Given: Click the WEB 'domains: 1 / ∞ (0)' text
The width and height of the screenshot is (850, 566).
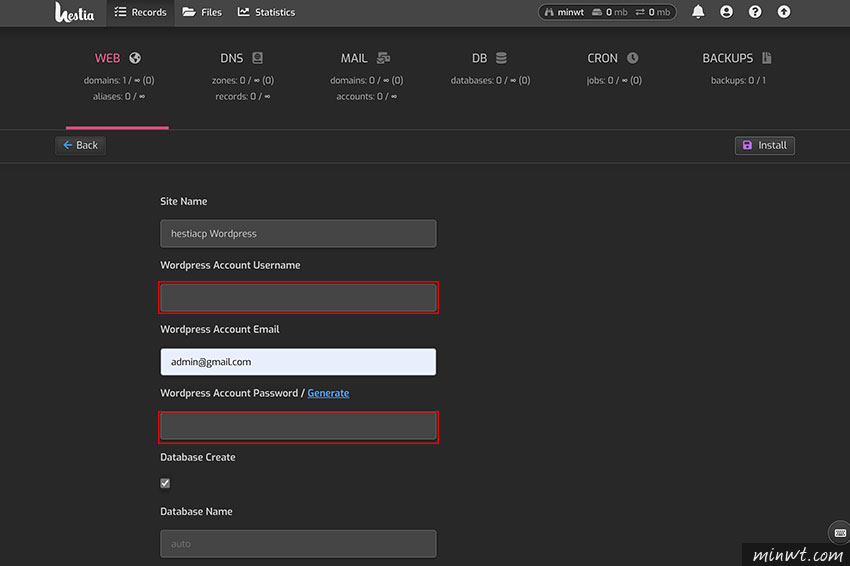Looking at the screenshot, I should coord(119,80).
